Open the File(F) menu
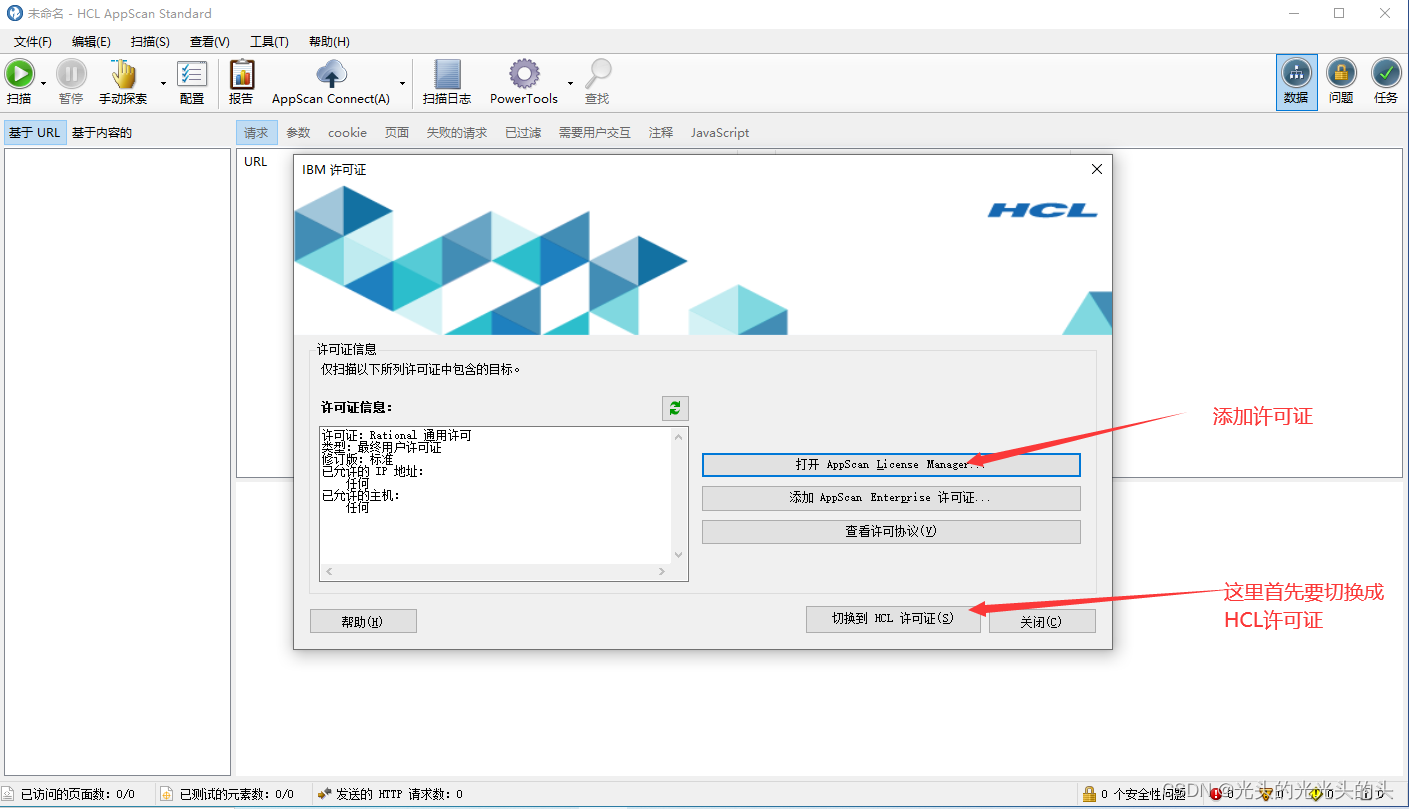This screenshot has width=1409, height=809. (x=33, y=41)
